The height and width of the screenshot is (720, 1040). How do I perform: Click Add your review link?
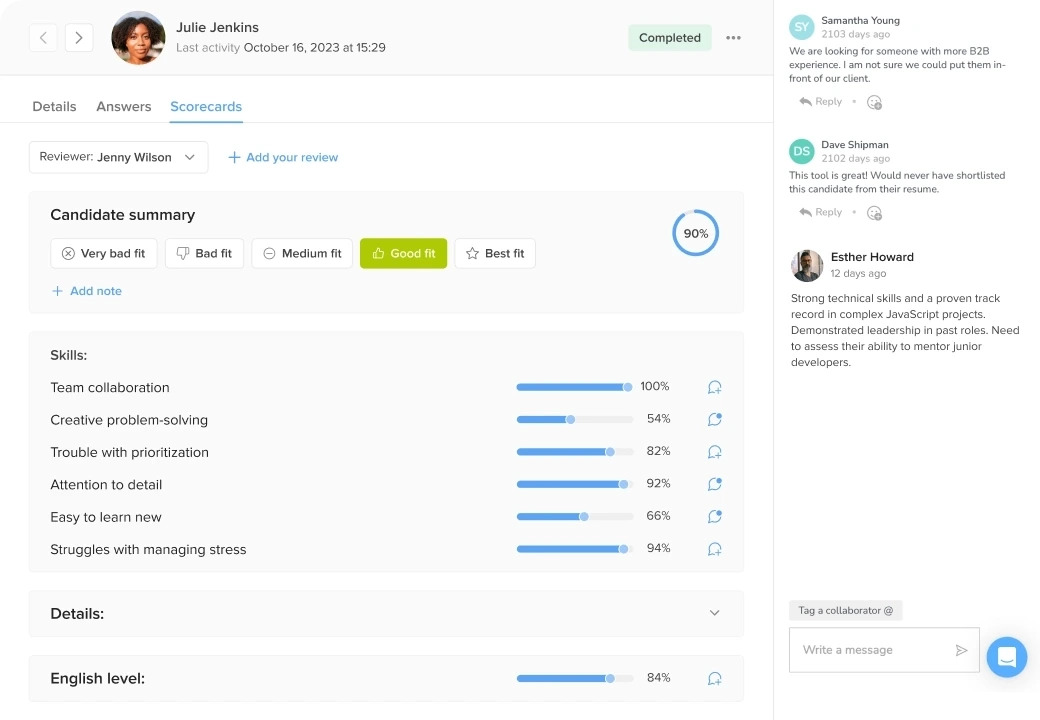point(283,157)
